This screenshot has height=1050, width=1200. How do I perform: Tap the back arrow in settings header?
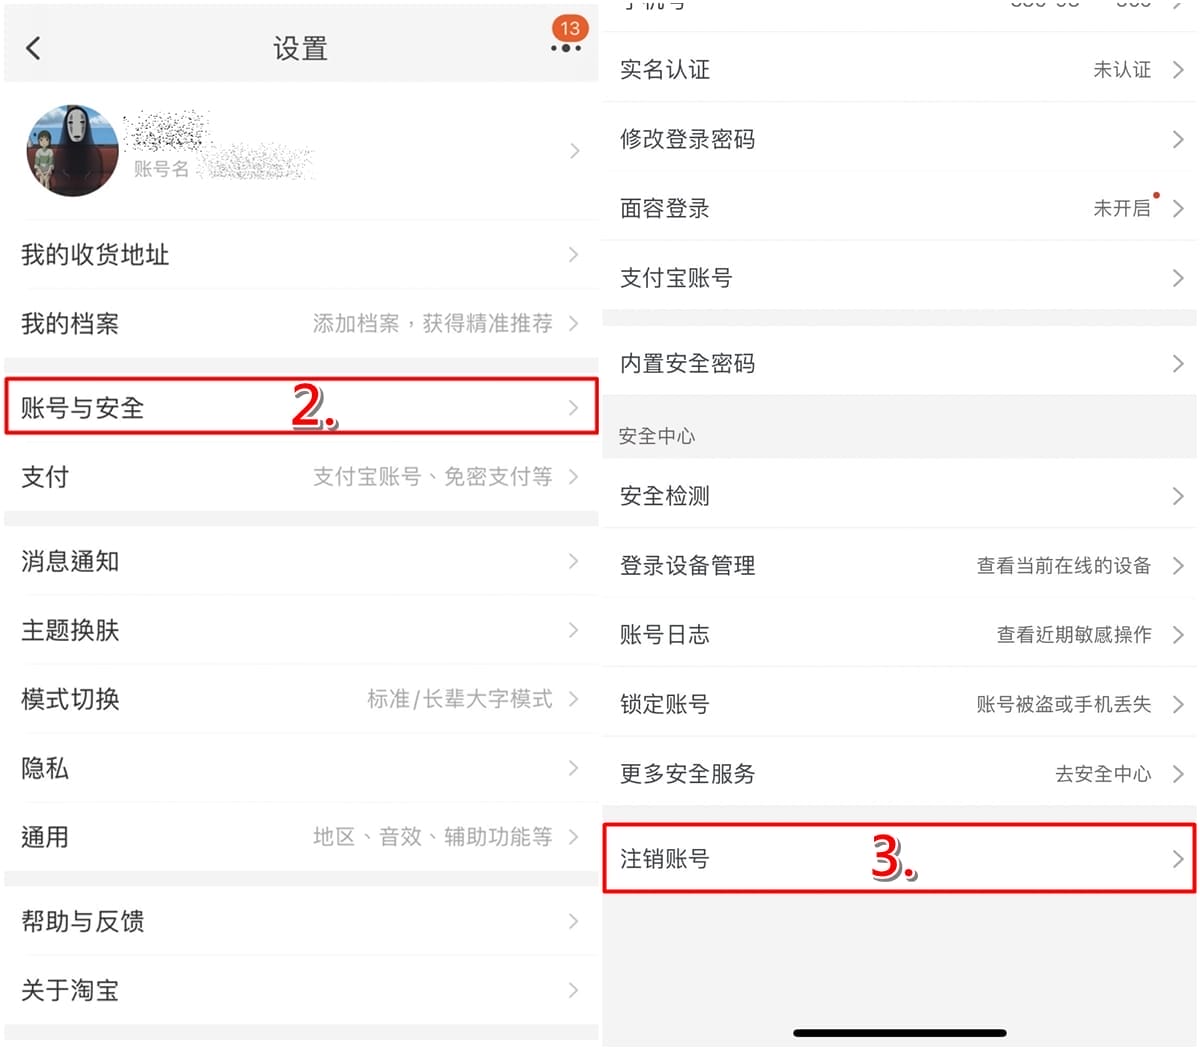click(x=33, y=48)
